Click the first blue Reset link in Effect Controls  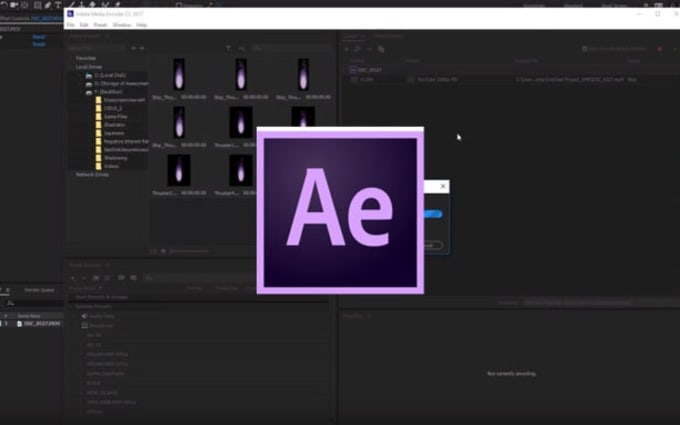click(39, 37)
